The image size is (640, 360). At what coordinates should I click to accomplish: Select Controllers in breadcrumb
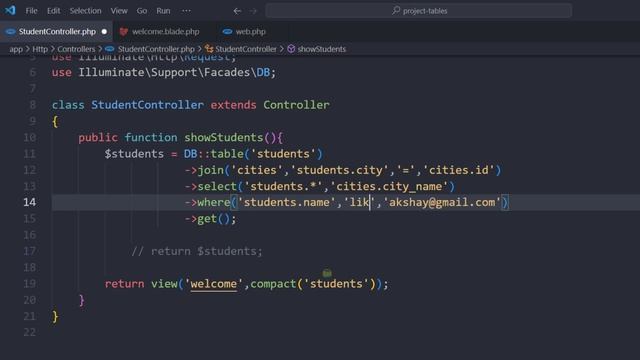click(76, 49)
